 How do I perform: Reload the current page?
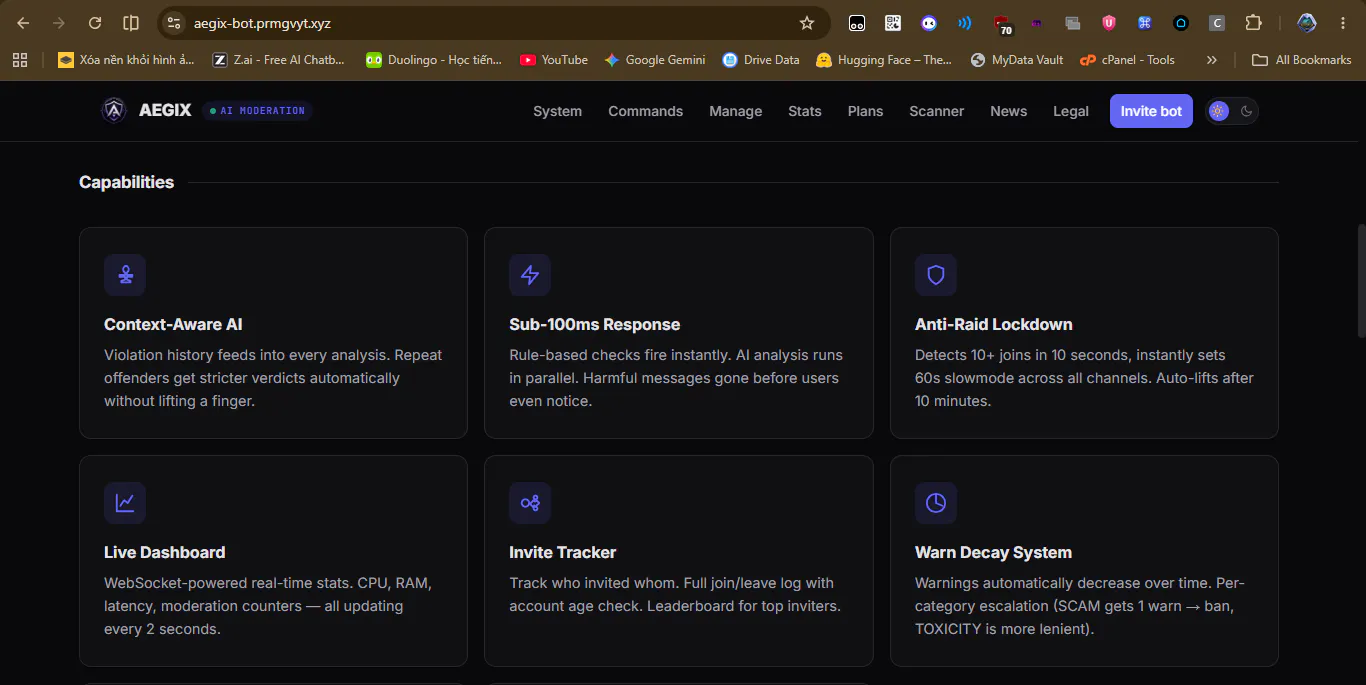(x=95, y=23)
